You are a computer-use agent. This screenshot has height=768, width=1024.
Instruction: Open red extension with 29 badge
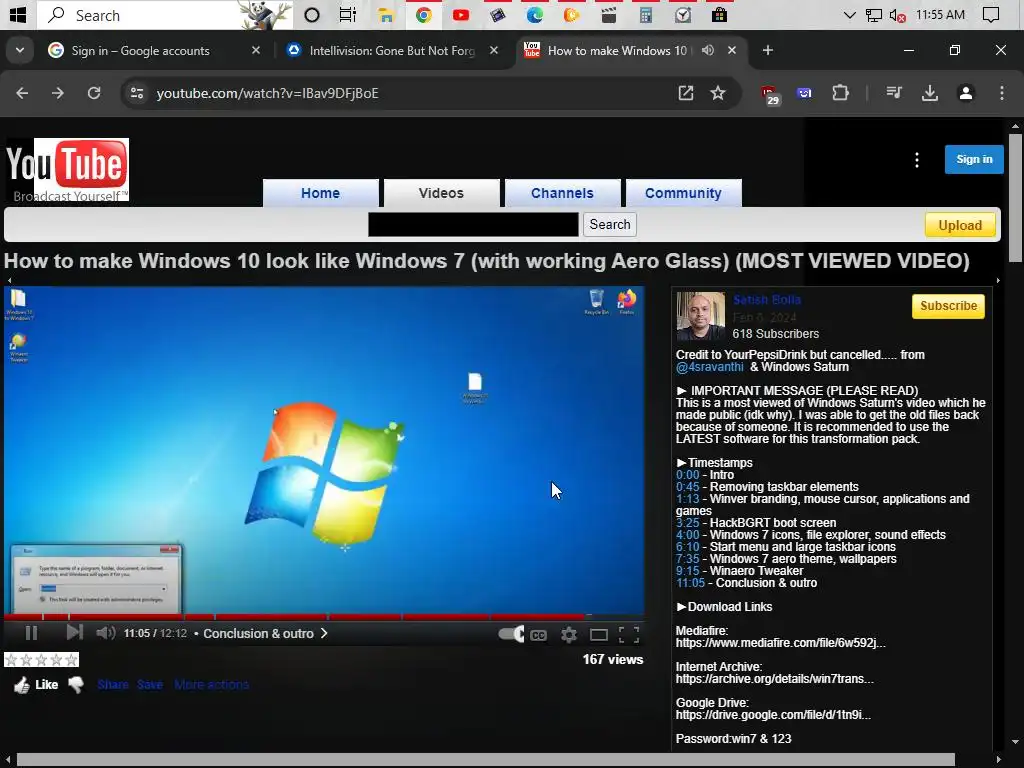pos(770,95)
